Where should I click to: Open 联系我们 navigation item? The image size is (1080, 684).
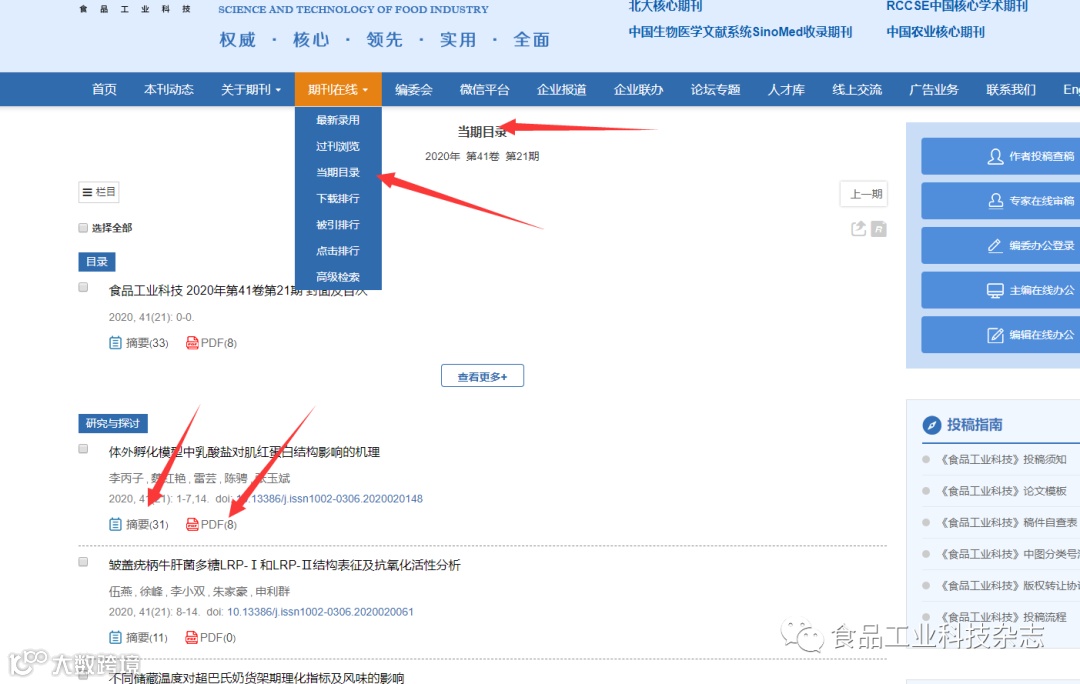1011,90
